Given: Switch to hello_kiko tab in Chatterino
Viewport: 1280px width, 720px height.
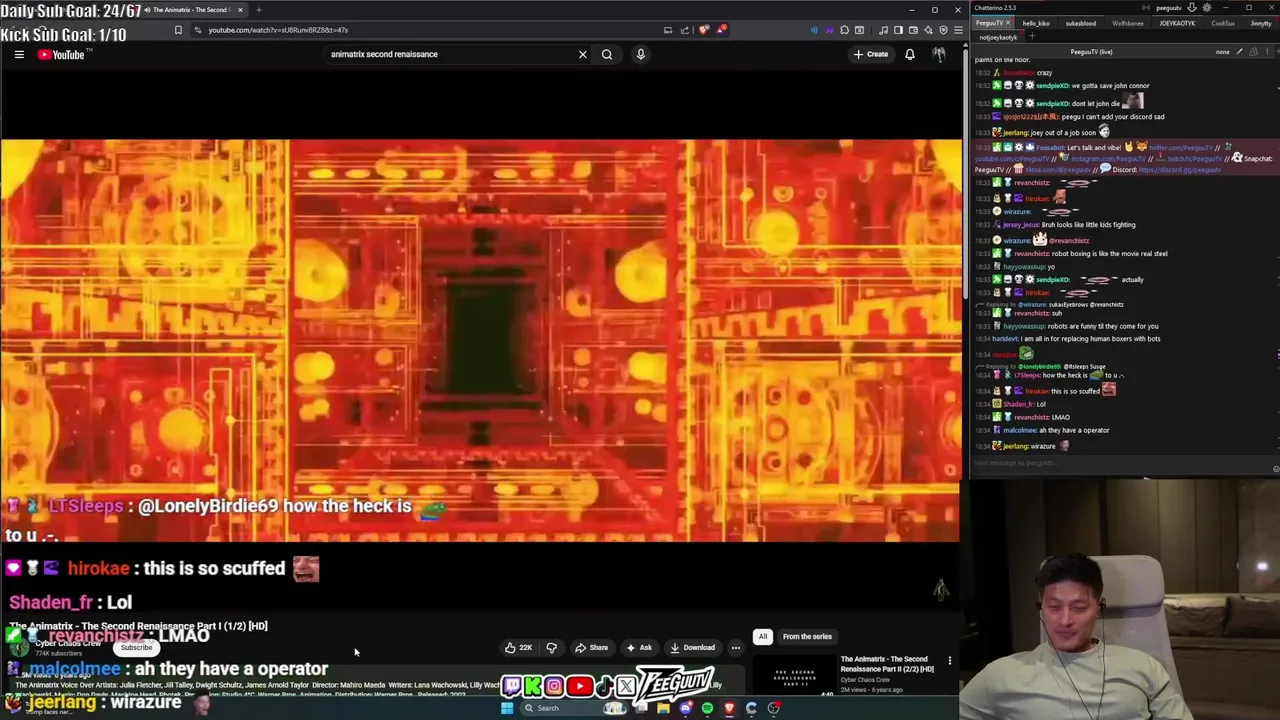Looking at the screenshot, I should coord(1036,23).
